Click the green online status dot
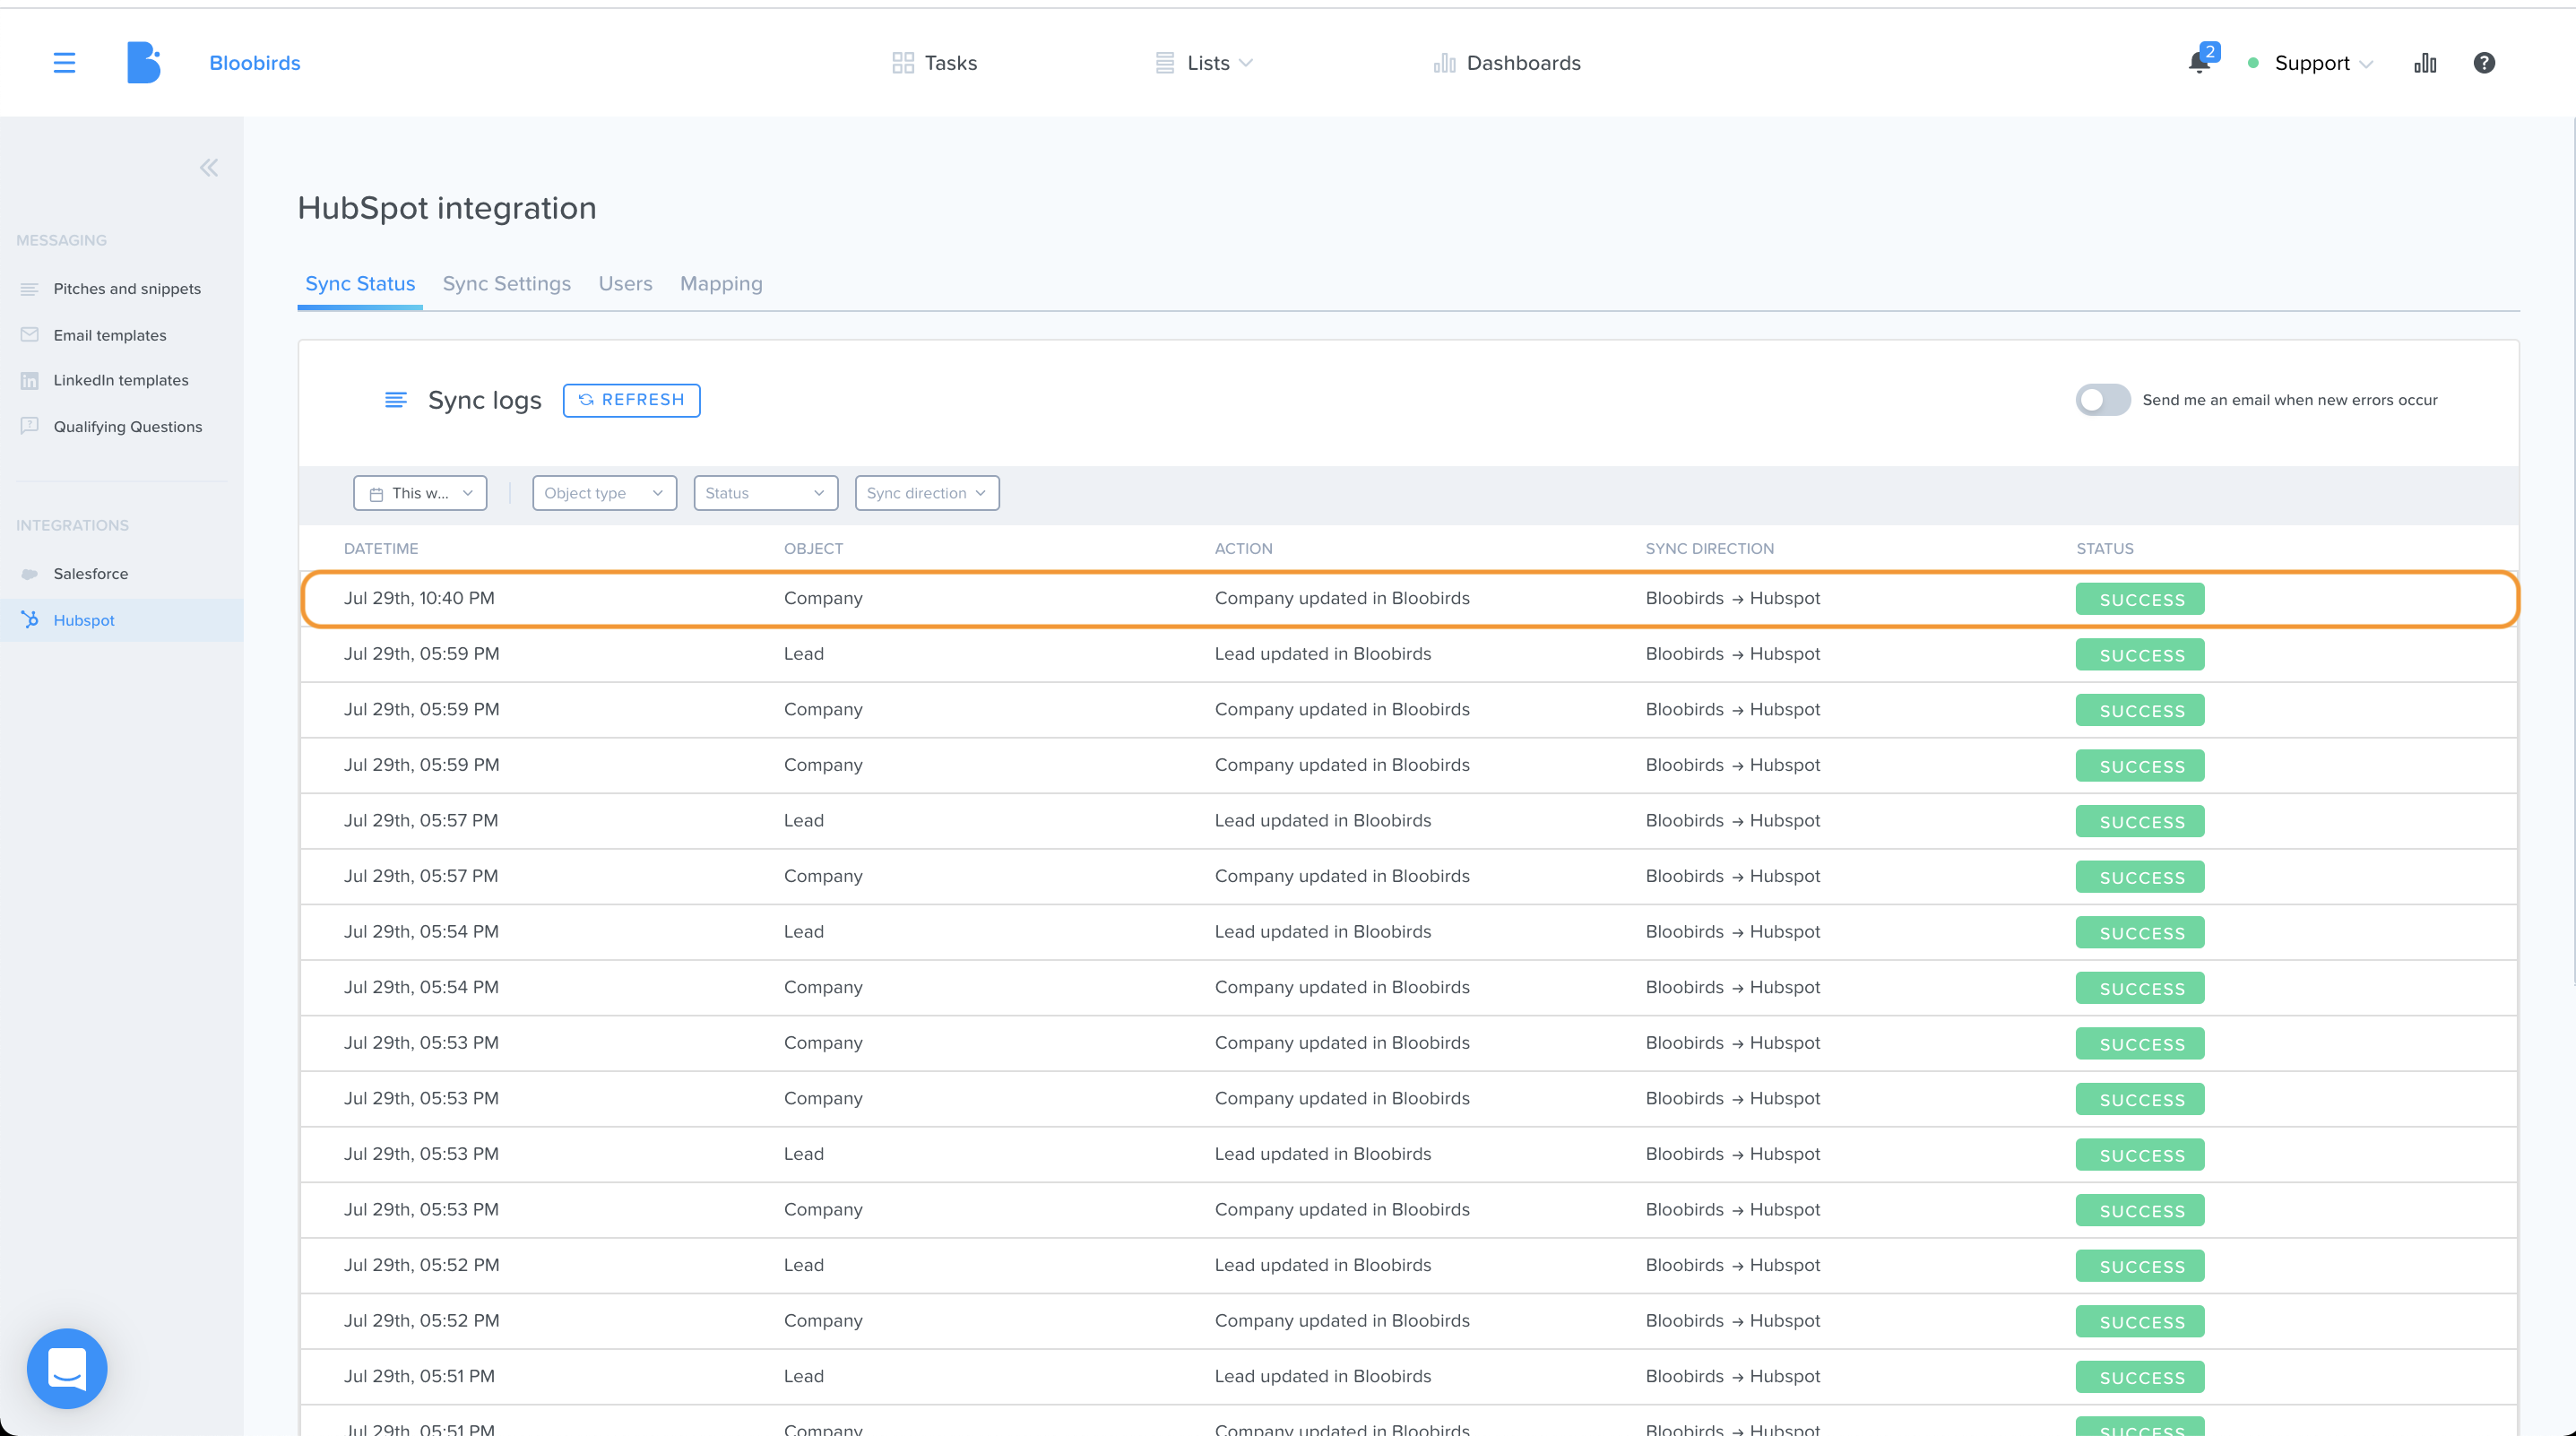 point(2253,63)
